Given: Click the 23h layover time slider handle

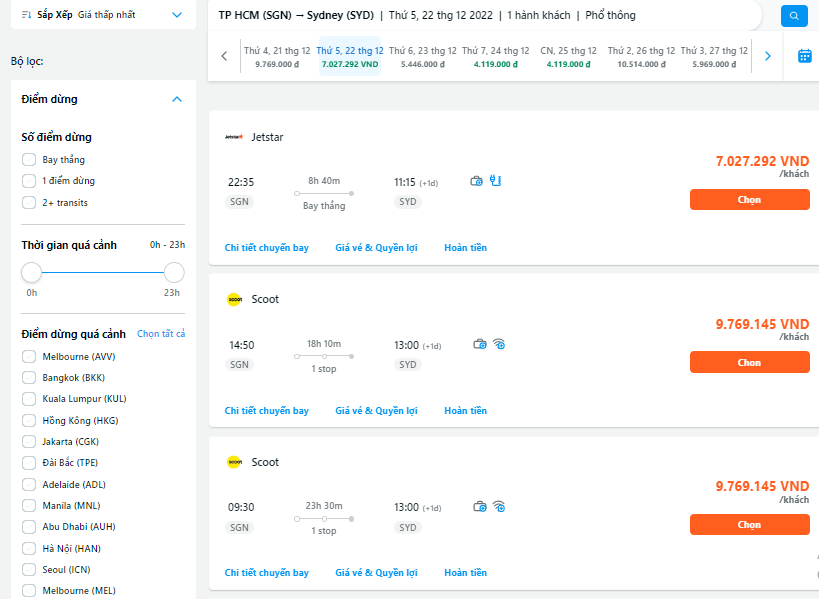Looking at the screenshot, I should click(174, 272).
